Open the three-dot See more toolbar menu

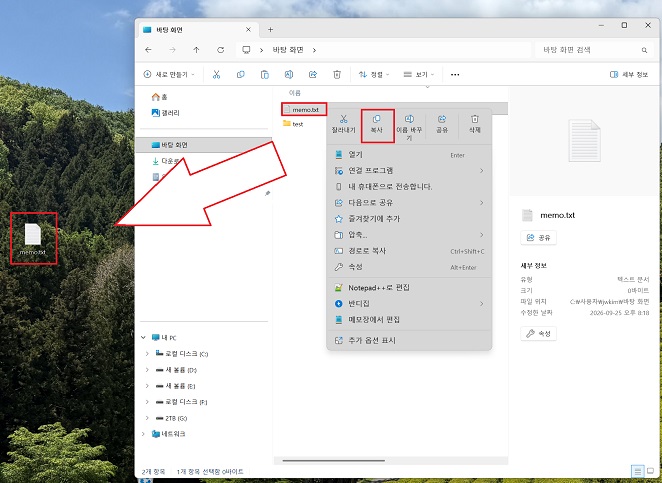coord(455,75)
